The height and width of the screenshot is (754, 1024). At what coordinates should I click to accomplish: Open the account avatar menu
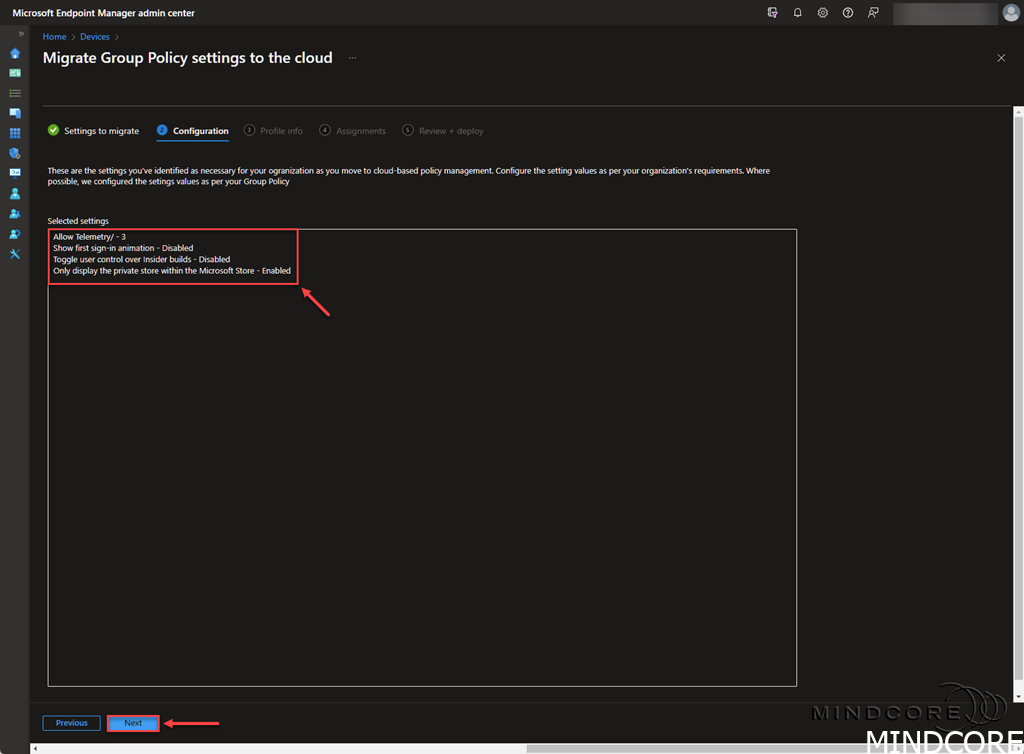click(x=1011, y=13)
